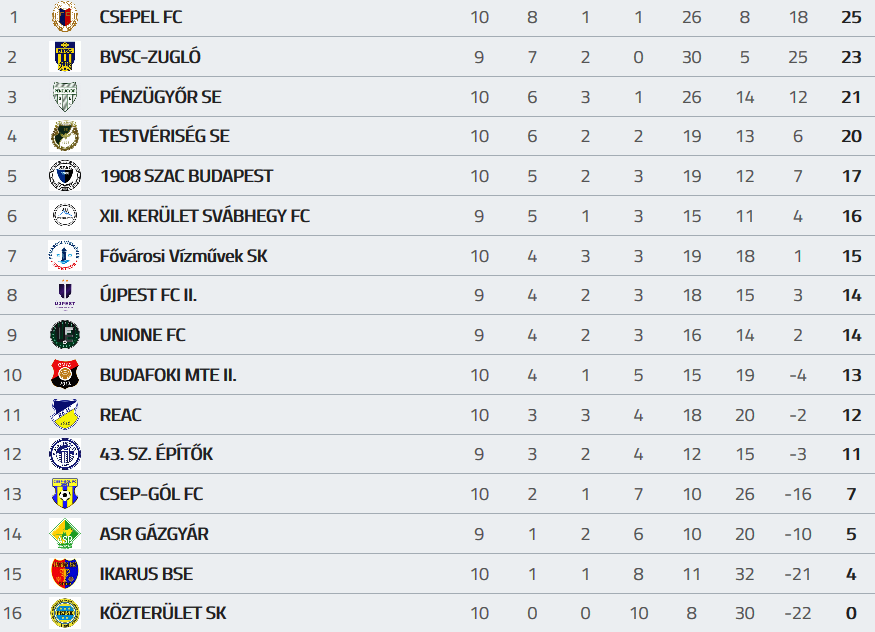Viewport: 875px width, 632px height.
Task: Click the Csepel FC team crest
Action: coord(65,17)
